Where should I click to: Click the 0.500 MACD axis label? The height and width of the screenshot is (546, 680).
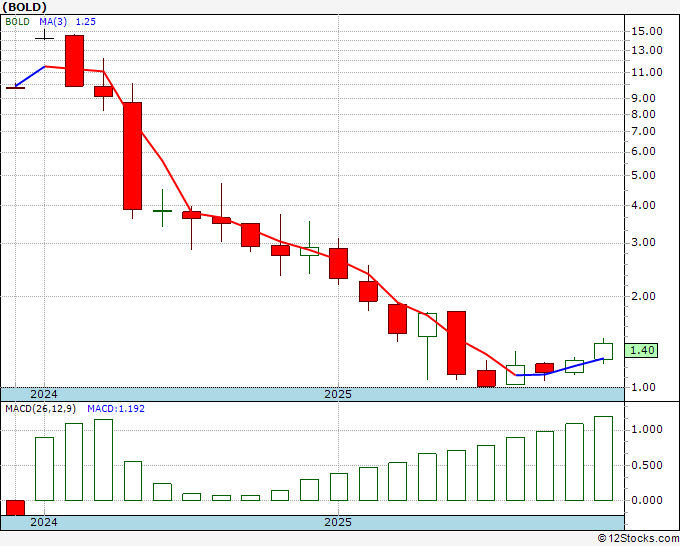pyautogui.click(x=647, y=465)
